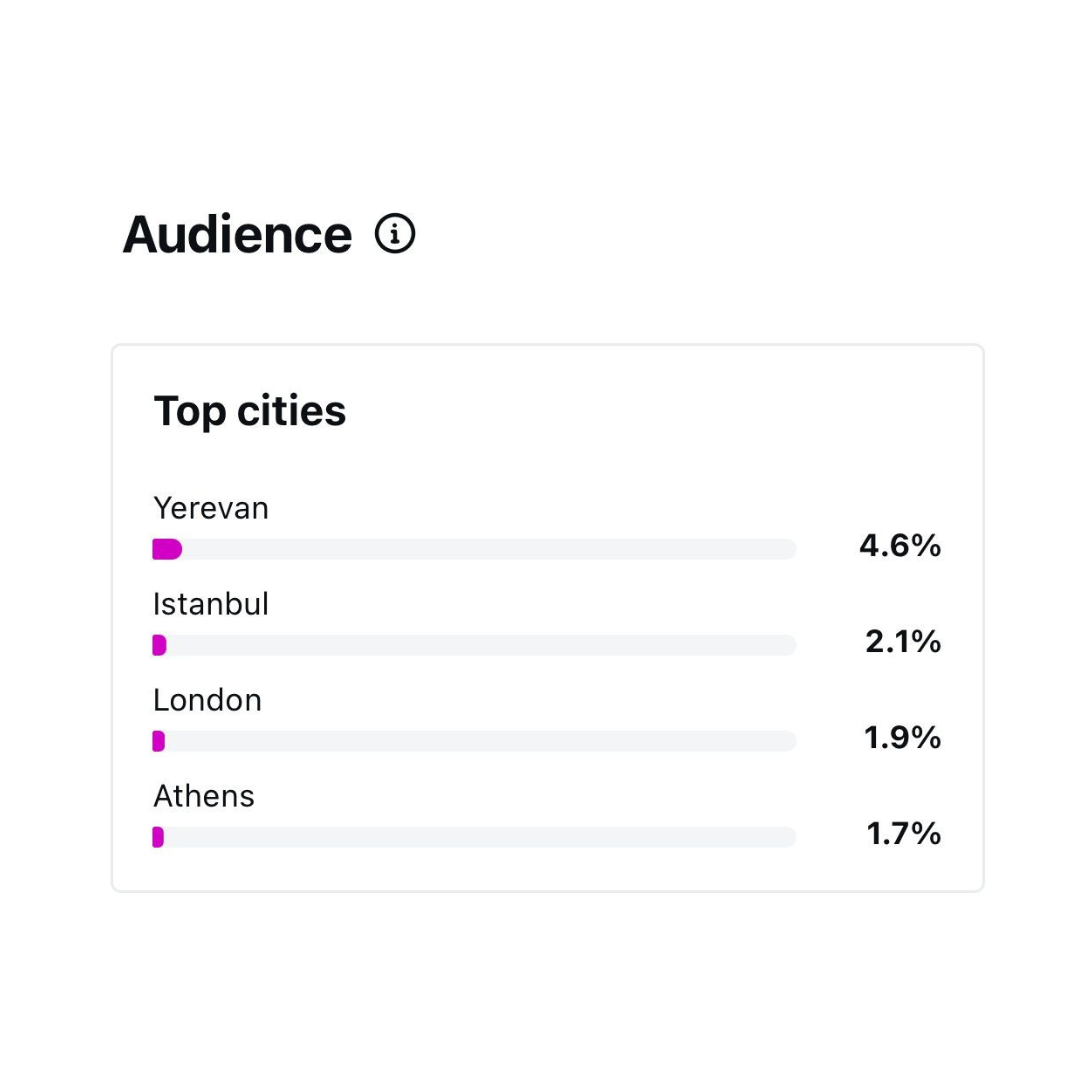Click the magenta fill of Yerevan's bar
Screen dimensions: 1080x1080
pos(166,549)
